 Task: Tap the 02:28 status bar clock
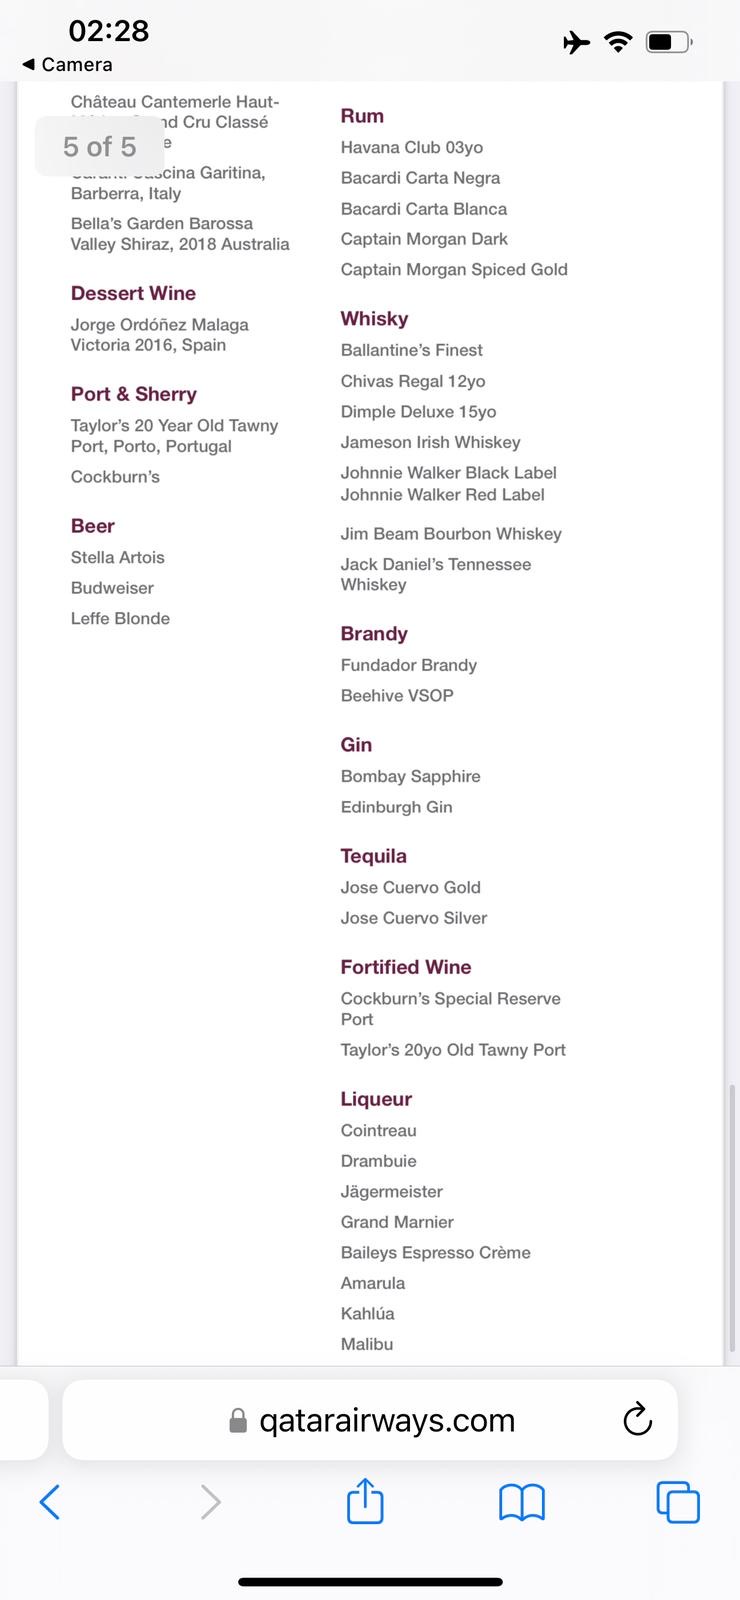[108, 31]
